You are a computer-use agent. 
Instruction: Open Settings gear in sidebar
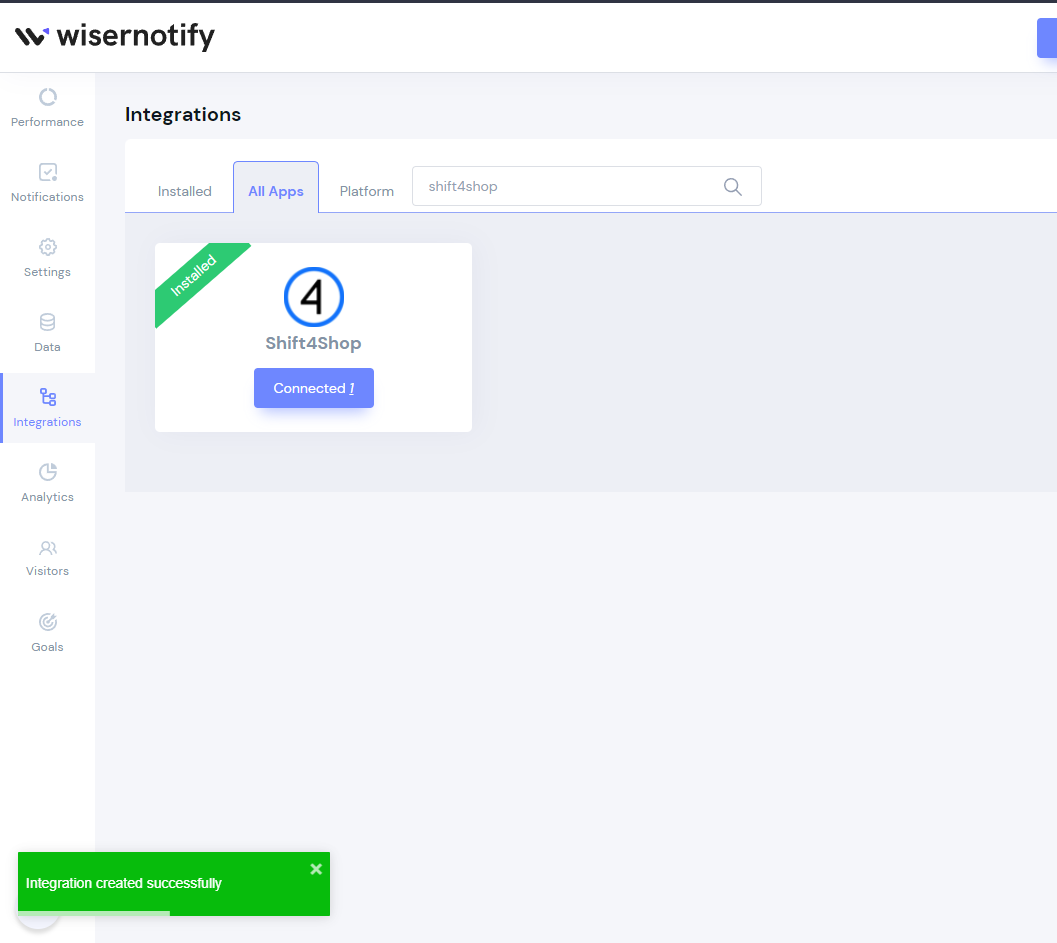pyautogui.click(x=47, y=257)
